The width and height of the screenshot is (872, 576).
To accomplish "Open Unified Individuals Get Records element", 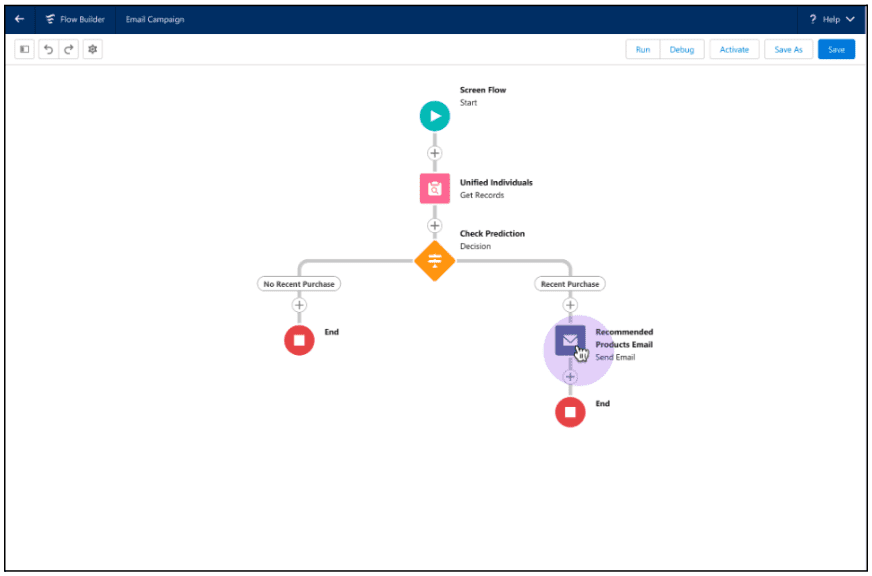I will tap(434, 188).
